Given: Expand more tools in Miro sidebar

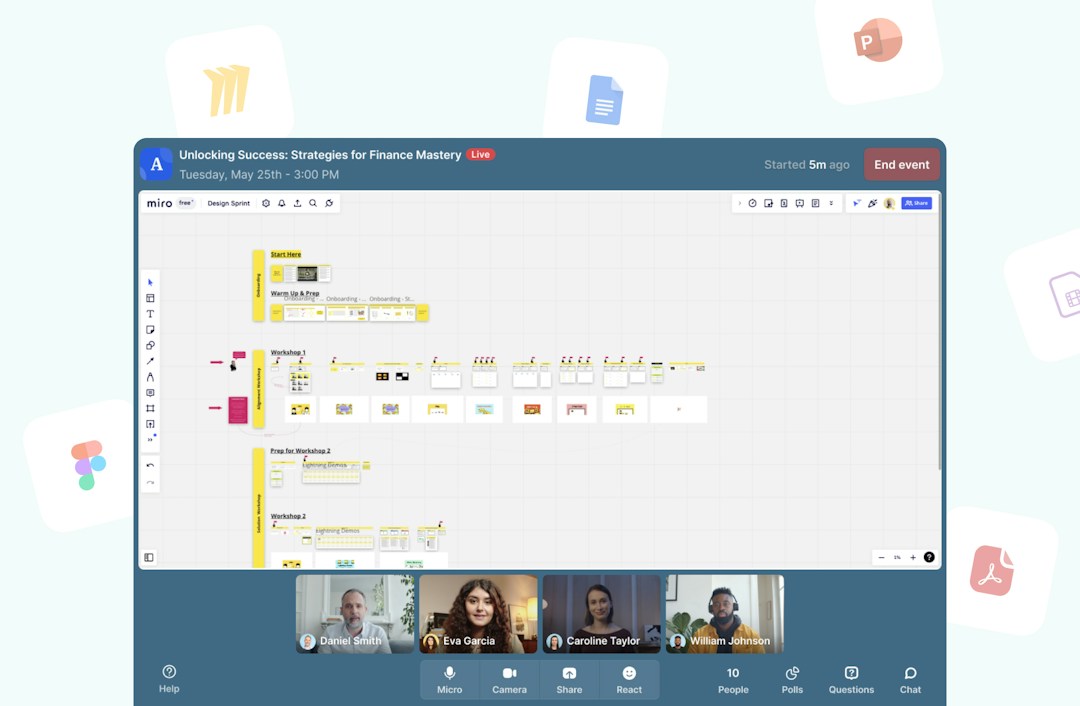Looking at the screenshot, I should pos(151,439).
